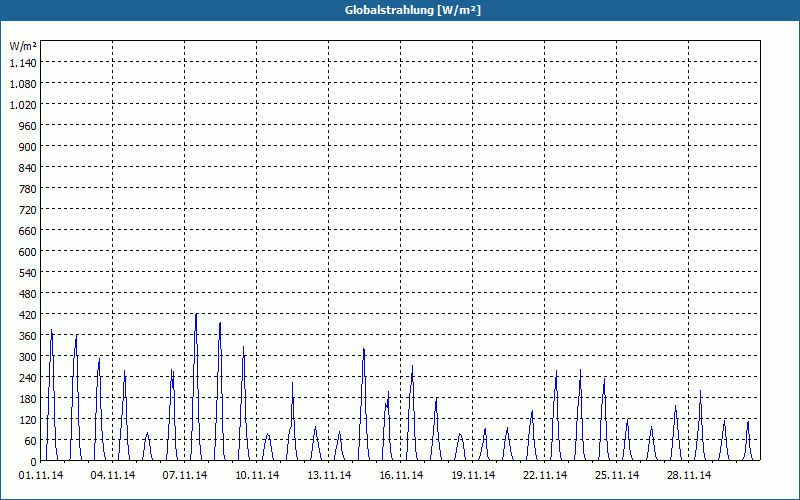The height and width of the screenshot is (500, 800).
Task: Click the 60 y-axis label
Action: [31, 441]
